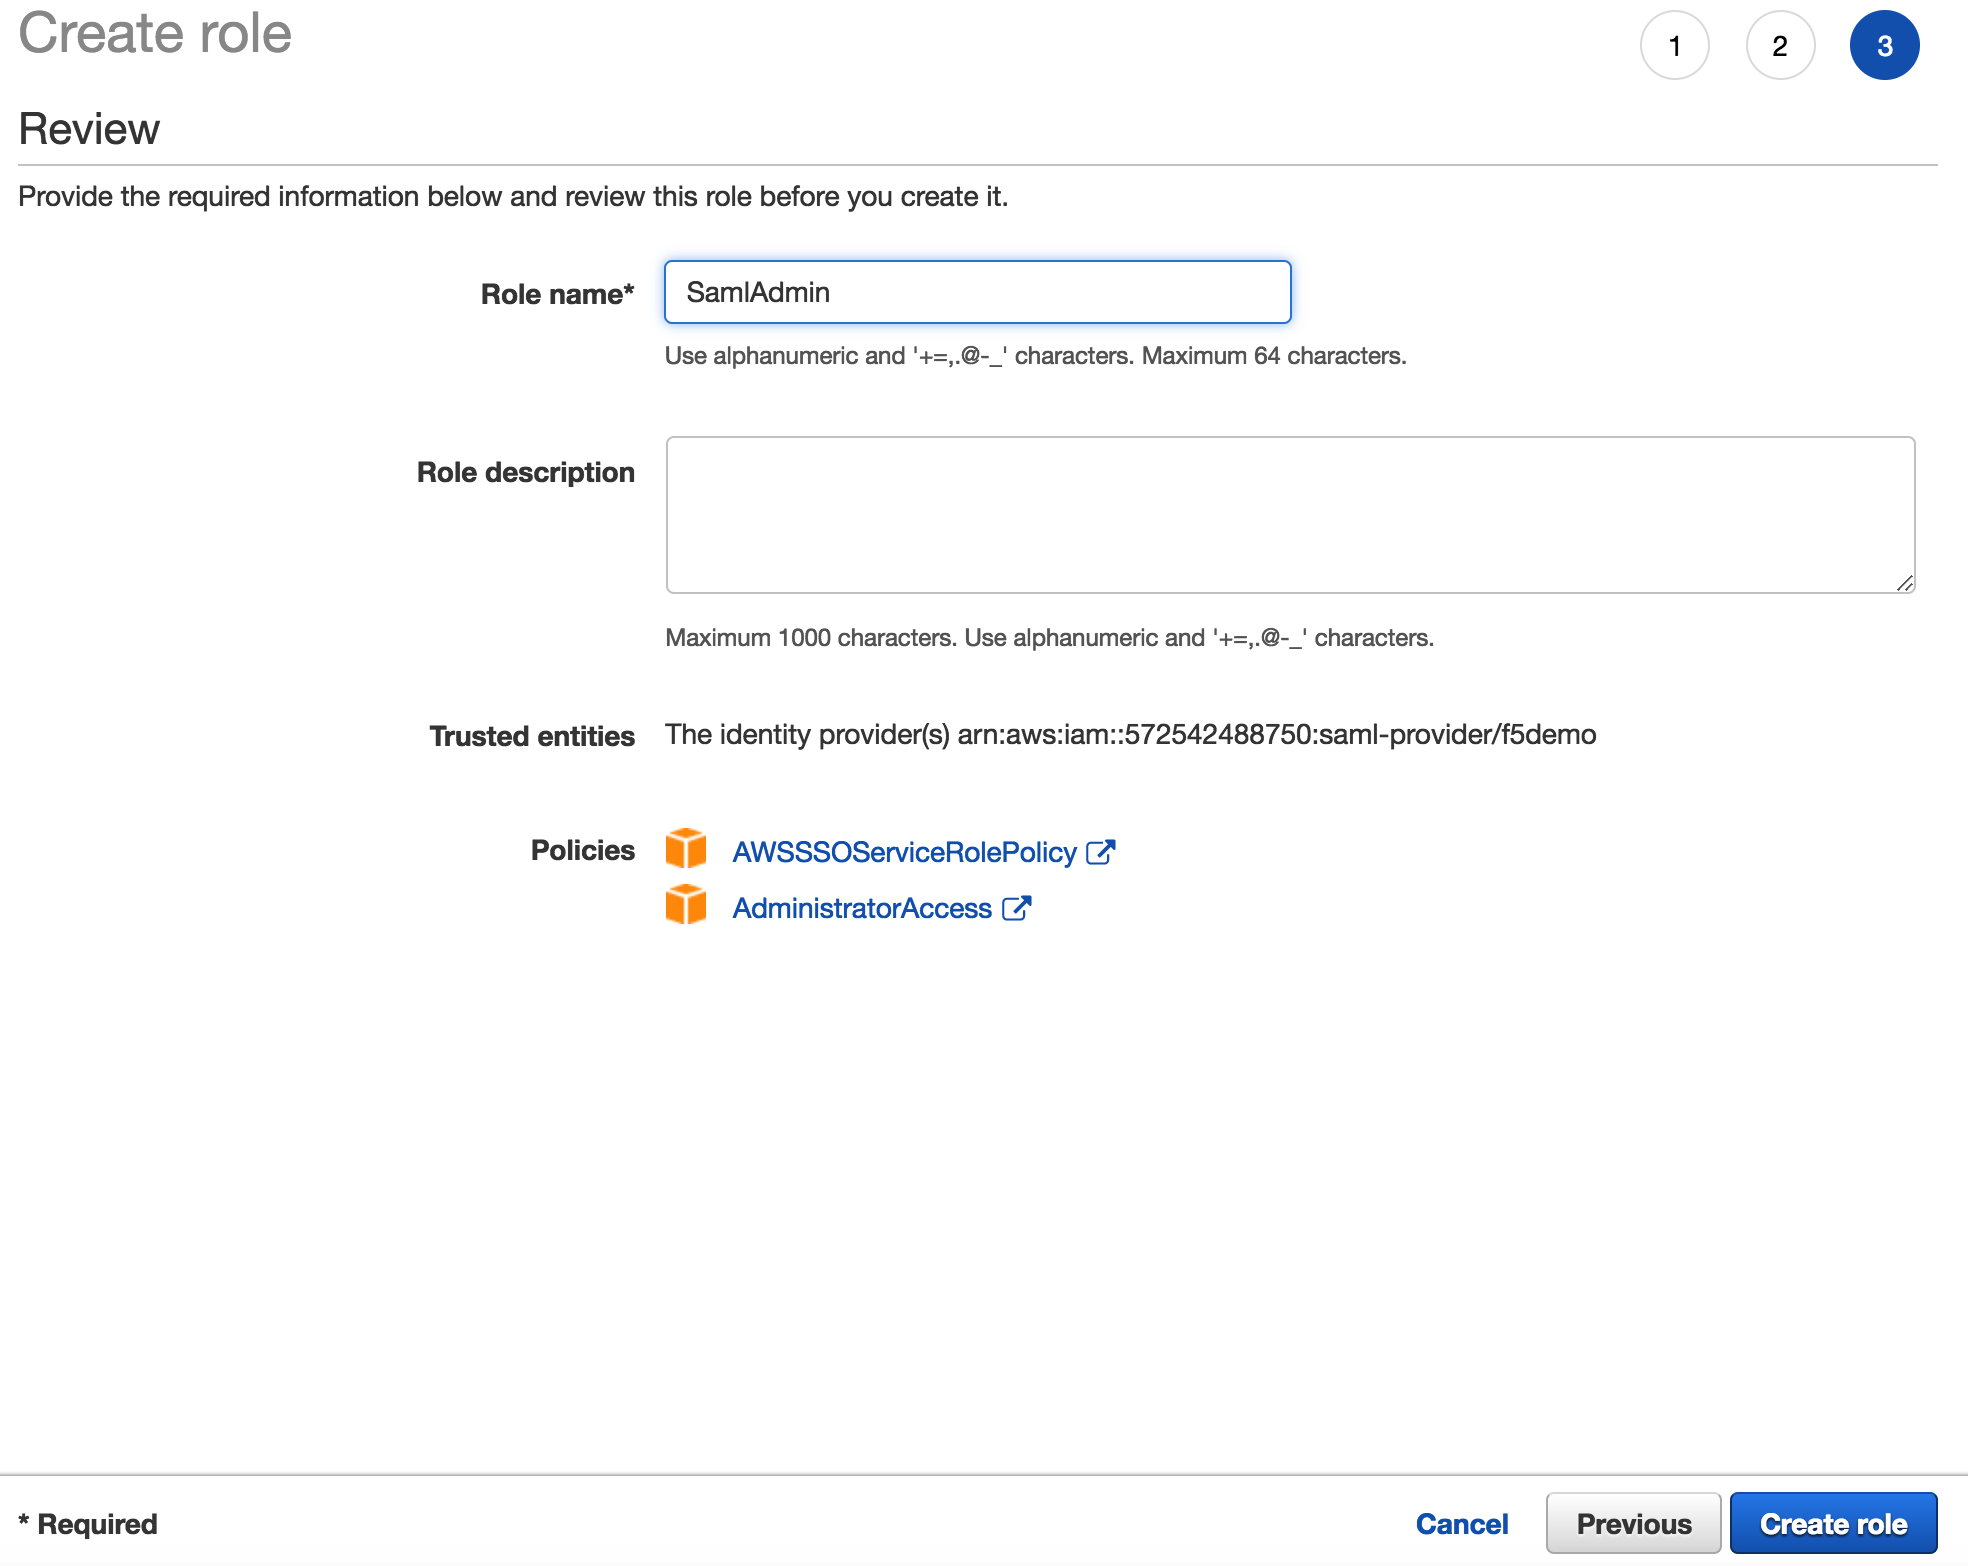Image resolution: width=1968 pixels, height=1566 pixels.
Task: Go back with the Previous button
Action: click(x=1634, y=1524)
